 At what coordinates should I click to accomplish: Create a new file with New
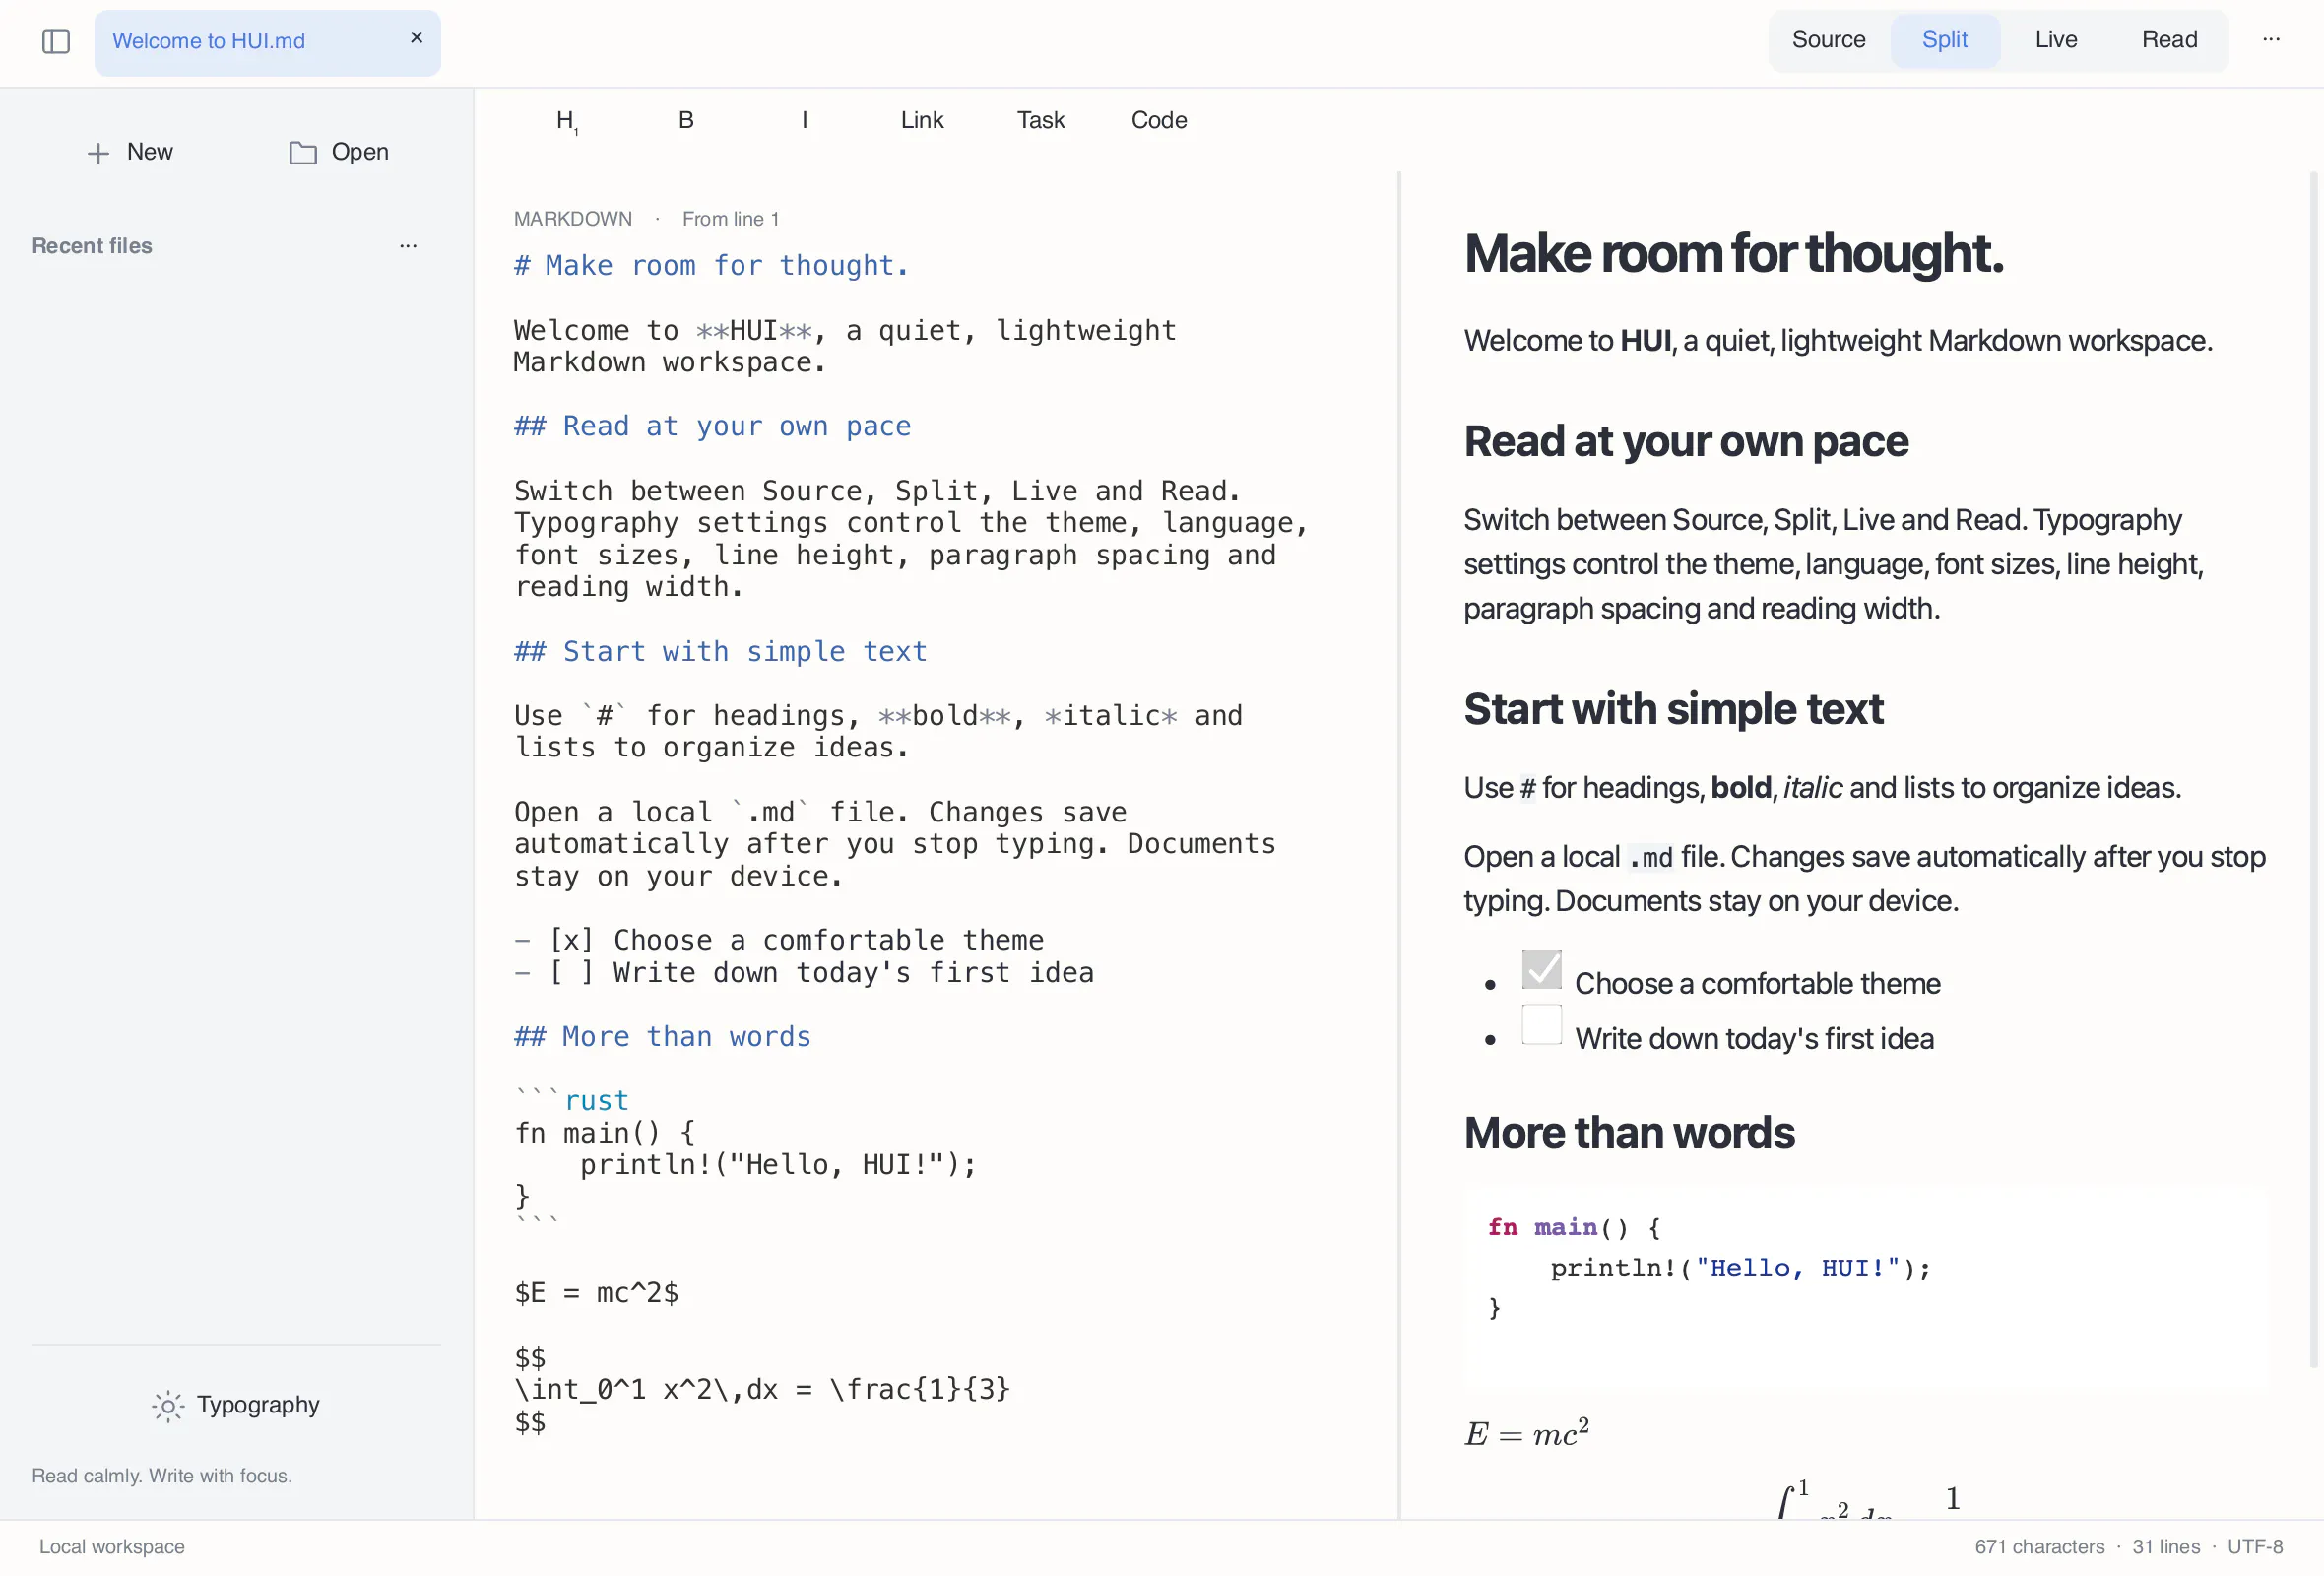click(130, 152)
